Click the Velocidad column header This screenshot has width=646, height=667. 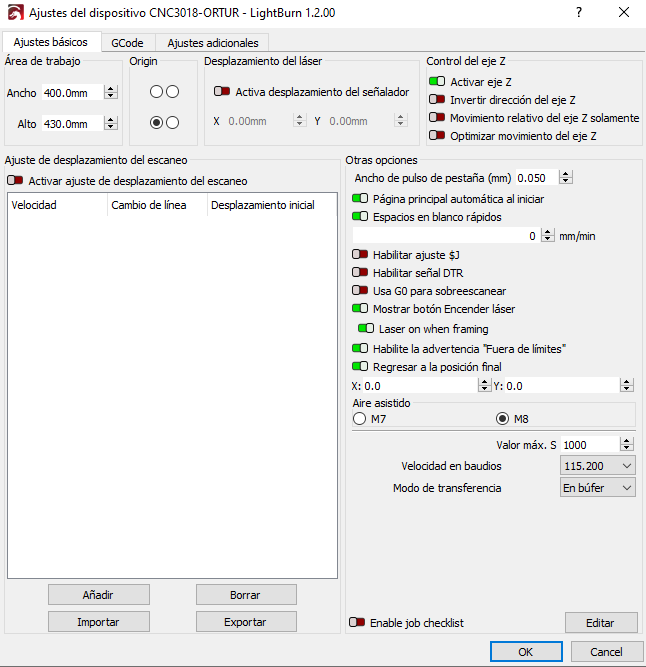click(57, 205)
